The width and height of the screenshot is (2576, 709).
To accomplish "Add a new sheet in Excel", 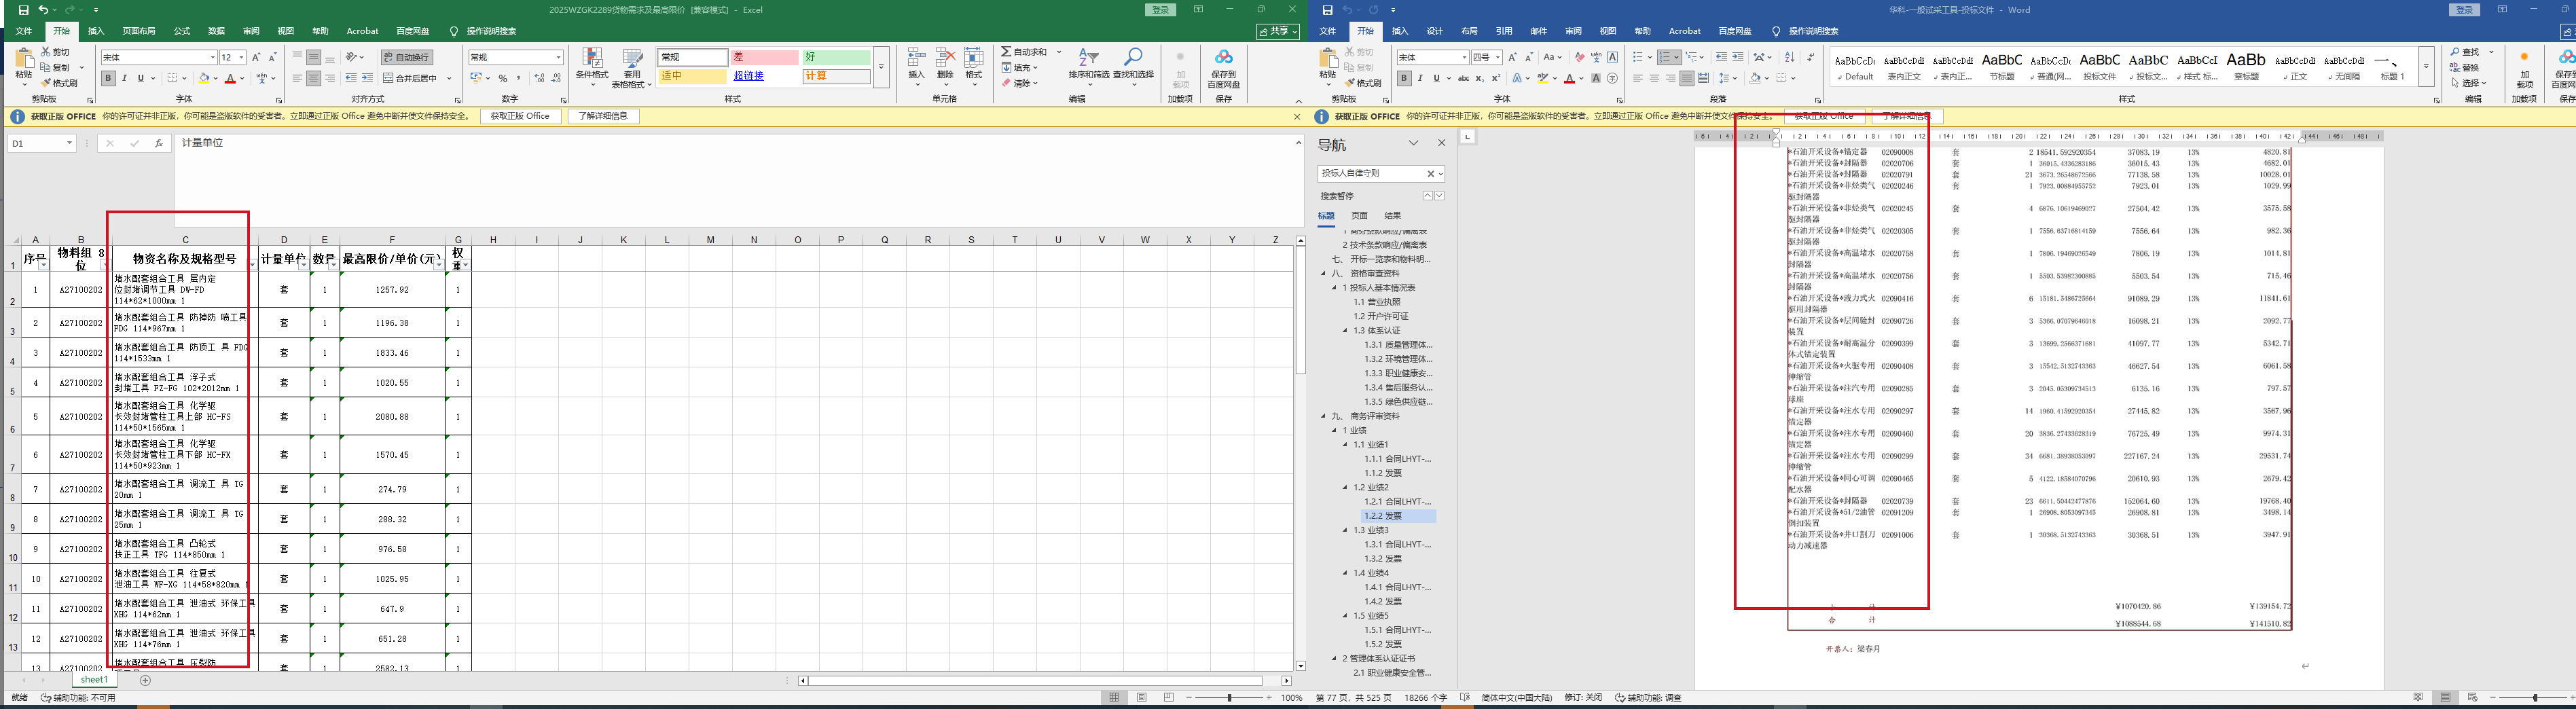I will click(x=145, y=681).
